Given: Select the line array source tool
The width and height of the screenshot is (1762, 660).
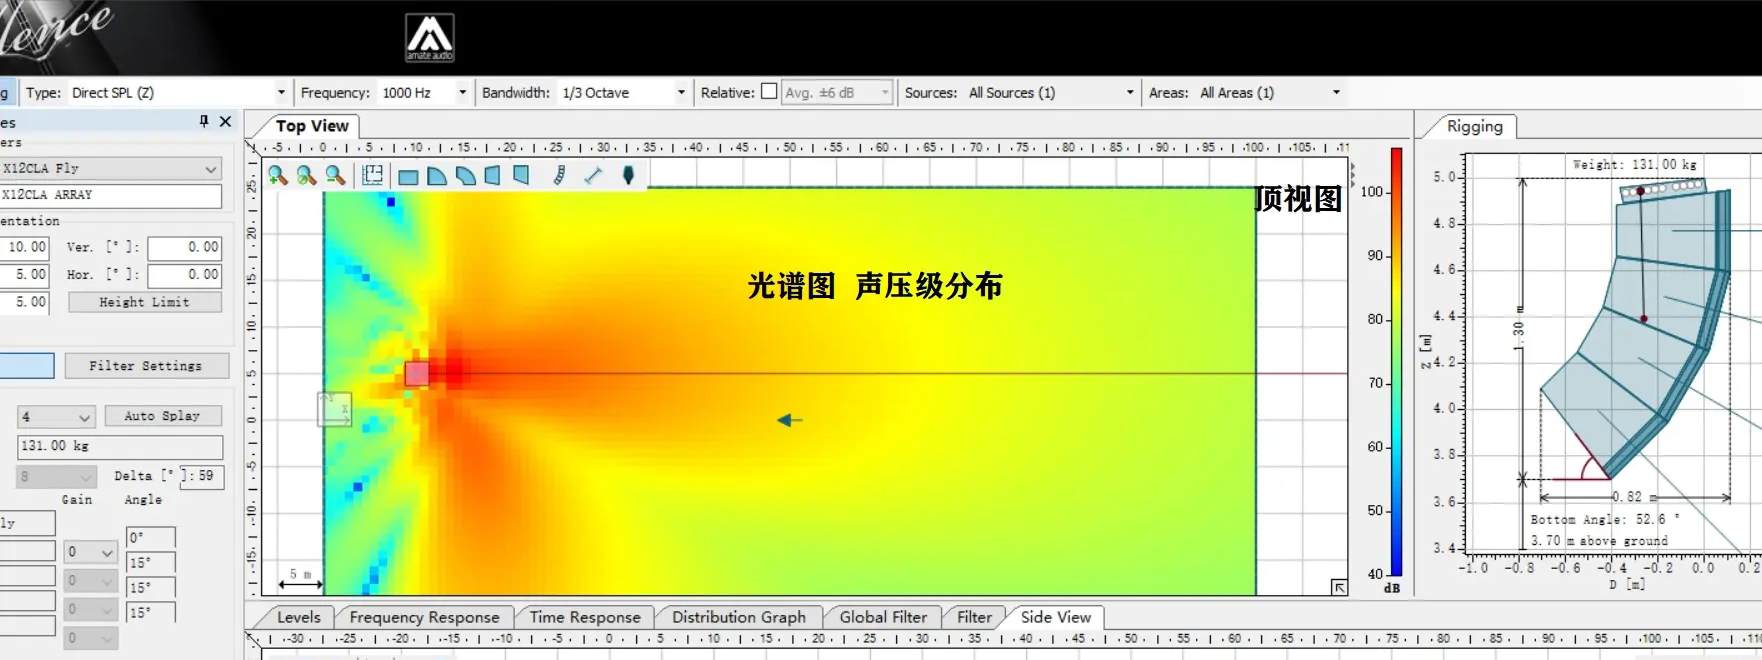Looking at the screenshot, I should click(559, 176).
